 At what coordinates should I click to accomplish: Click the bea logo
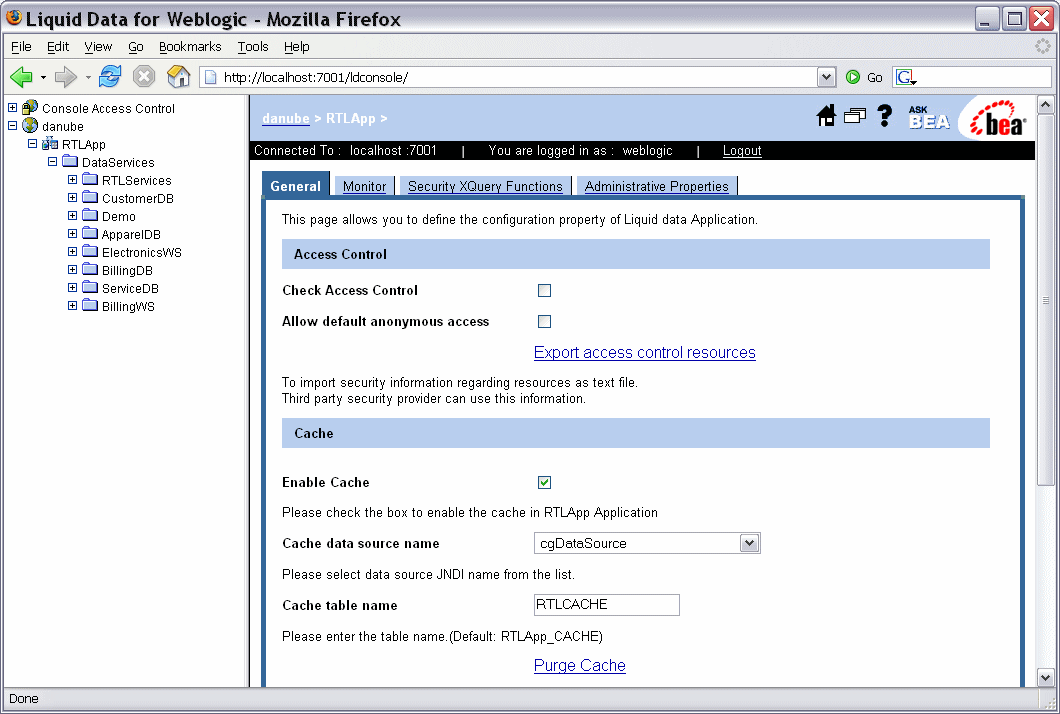(x=998, y=120)
